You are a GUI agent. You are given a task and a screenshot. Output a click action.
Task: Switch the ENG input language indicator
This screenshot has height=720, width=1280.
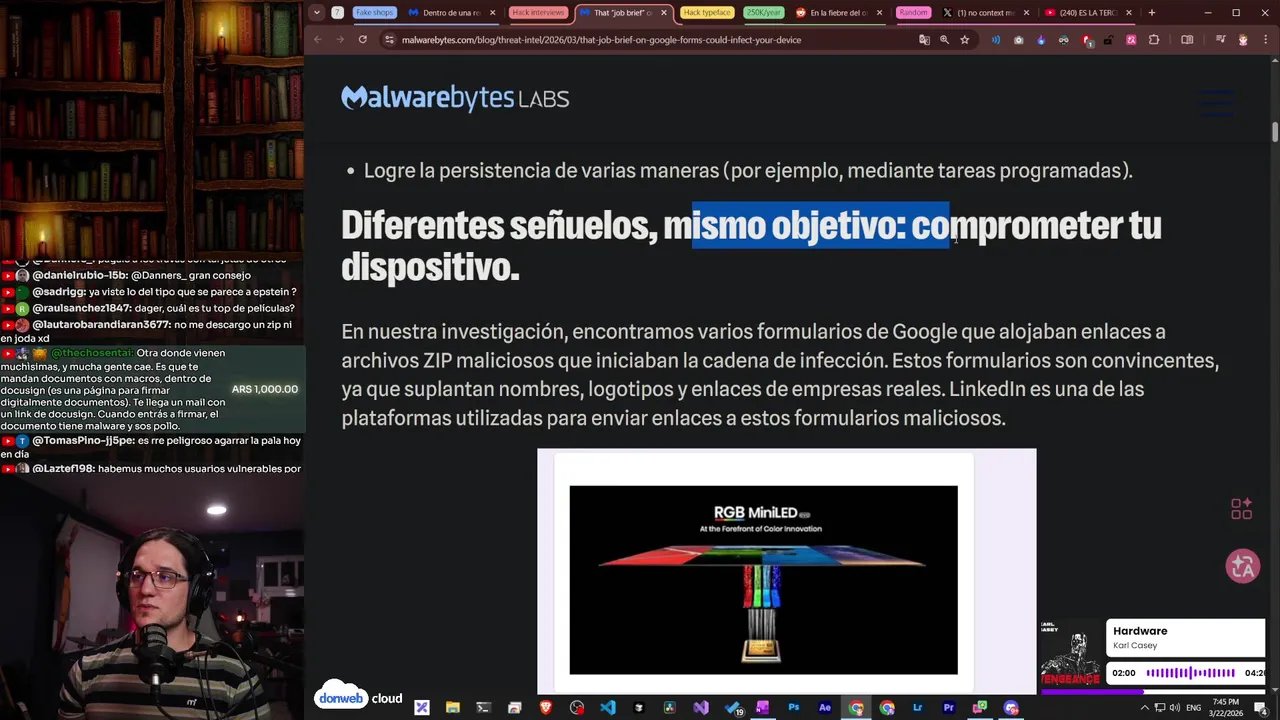pos(1193,708)
